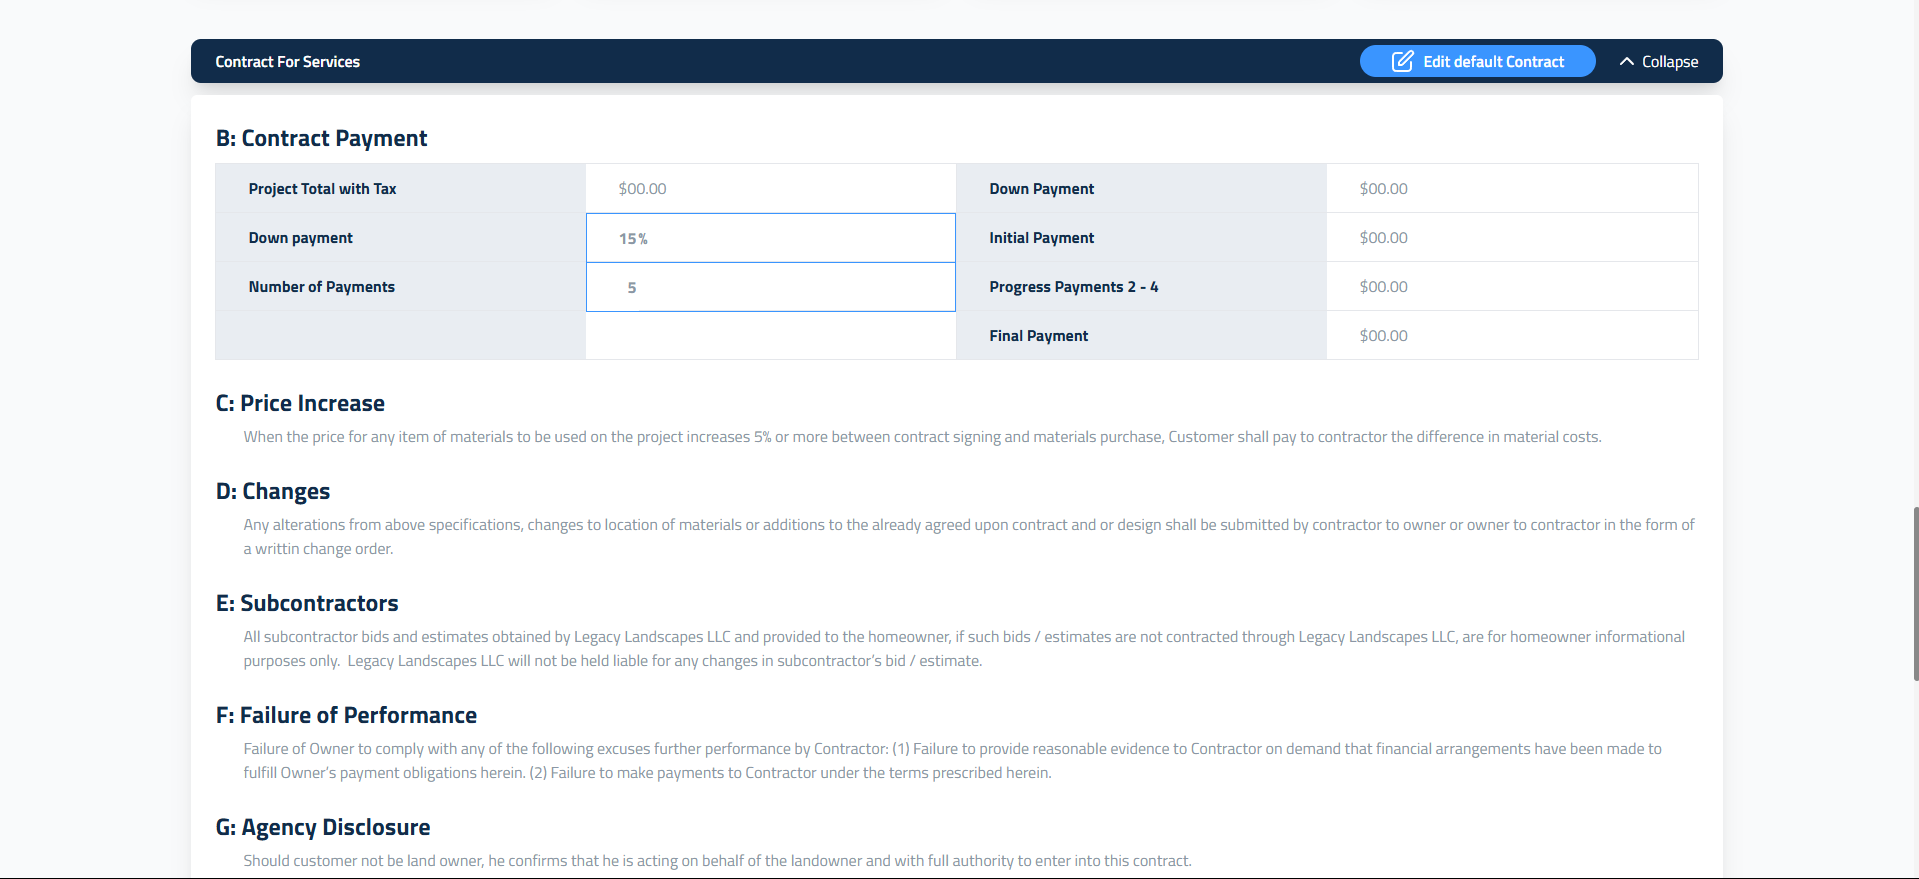Click the Number of Payments row label
This screenshot has width=1919, height=879.
point(321,287)
